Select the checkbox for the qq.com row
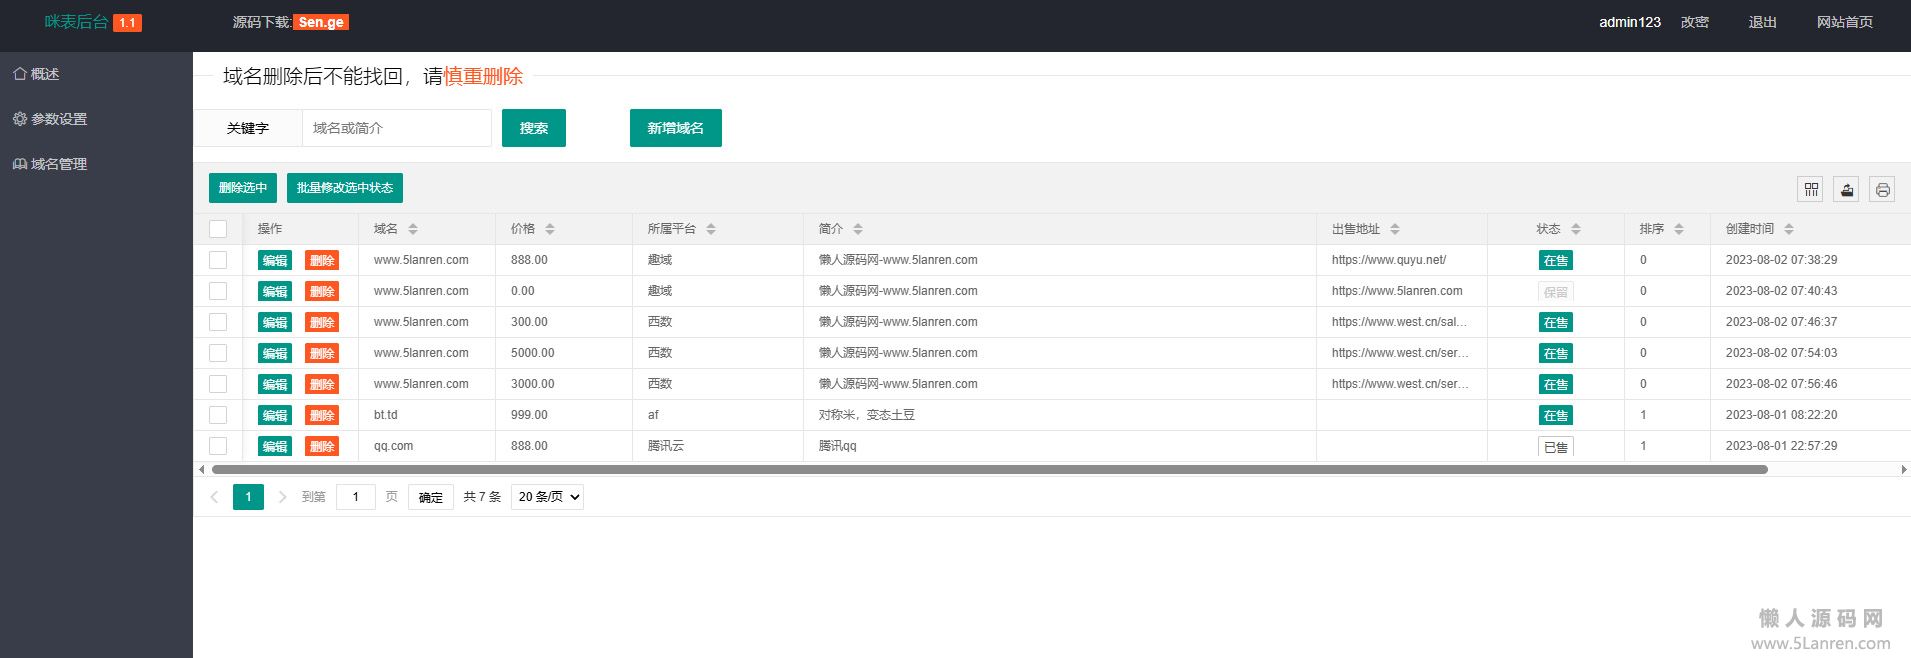The width and height of the screenshot is (1911, 658). [x=218, y=446]
